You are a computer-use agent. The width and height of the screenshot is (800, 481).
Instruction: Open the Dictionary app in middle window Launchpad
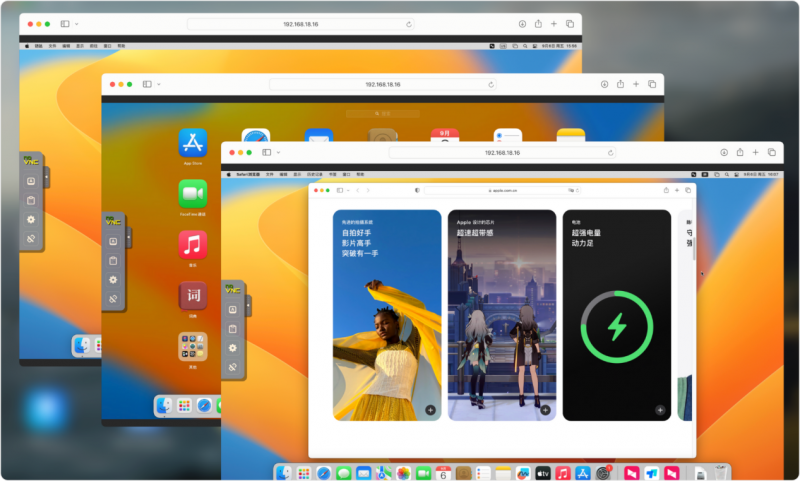193,296
